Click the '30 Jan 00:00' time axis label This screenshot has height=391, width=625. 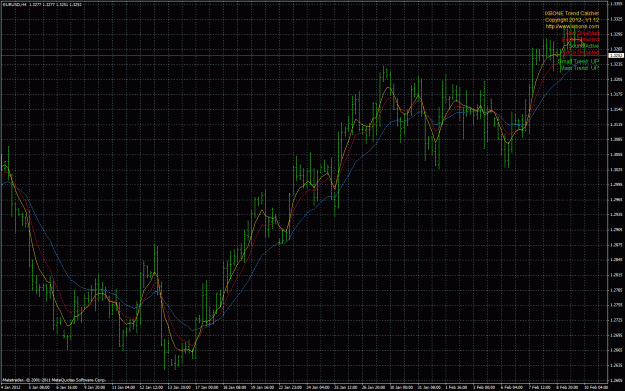[401, 387]
